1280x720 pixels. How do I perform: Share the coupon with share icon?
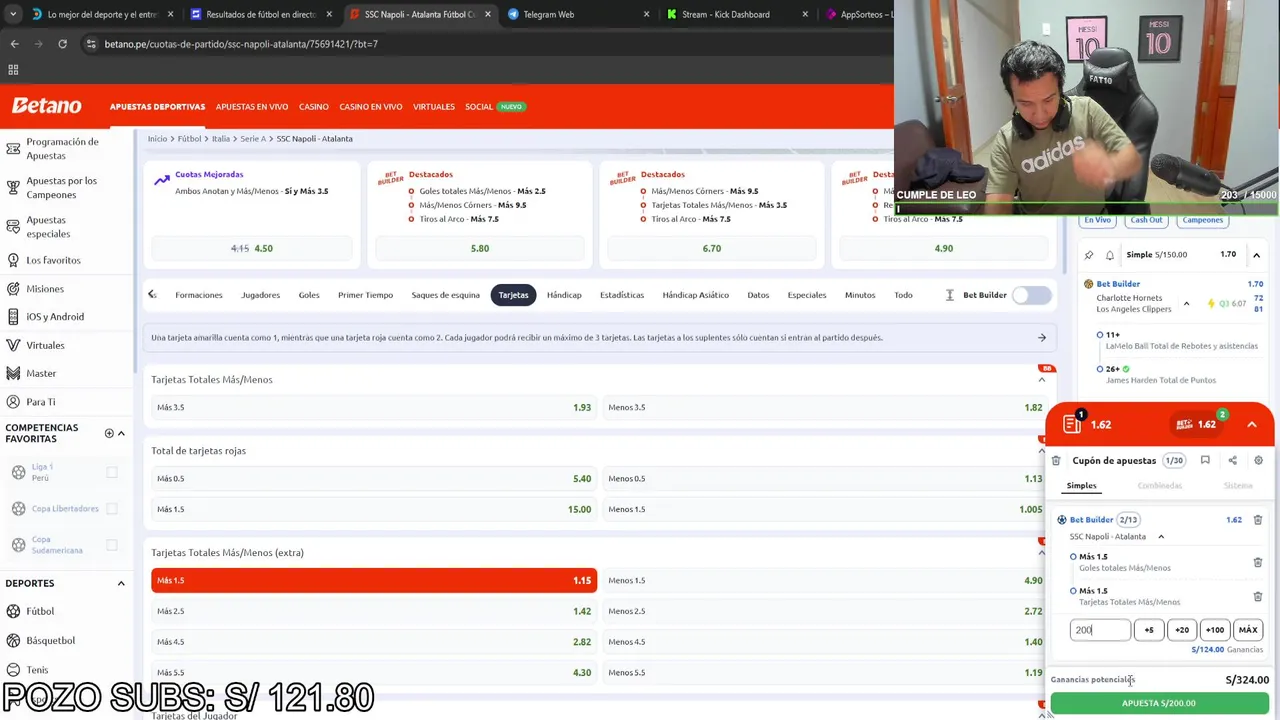pos(1232,461)
